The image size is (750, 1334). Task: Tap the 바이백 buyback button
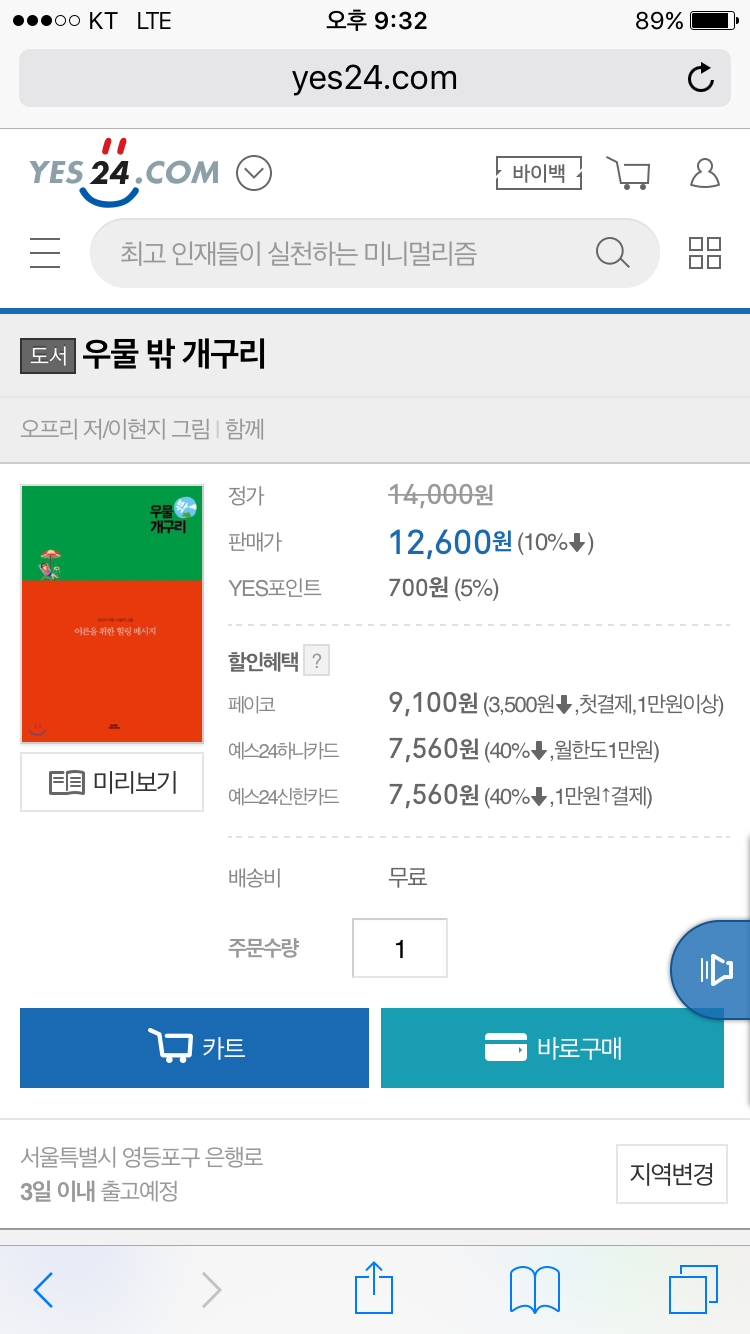point(538,173)
